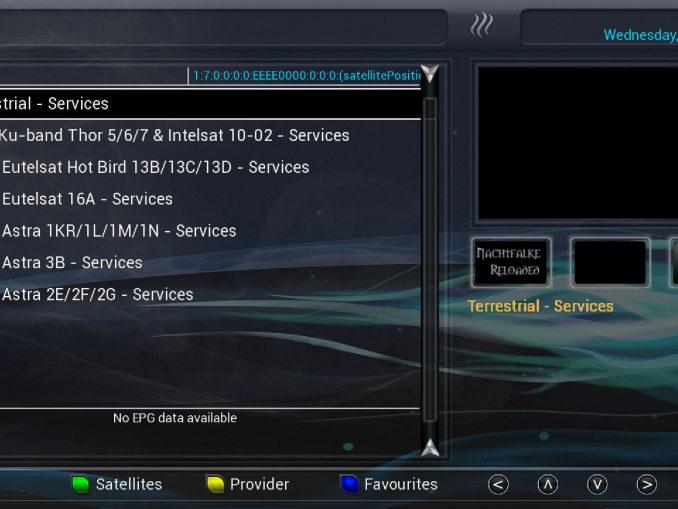Click the service reference string 1:7:0:0:0:0:EEEE0000
This screenshot has width=678, height=509.
307,76
